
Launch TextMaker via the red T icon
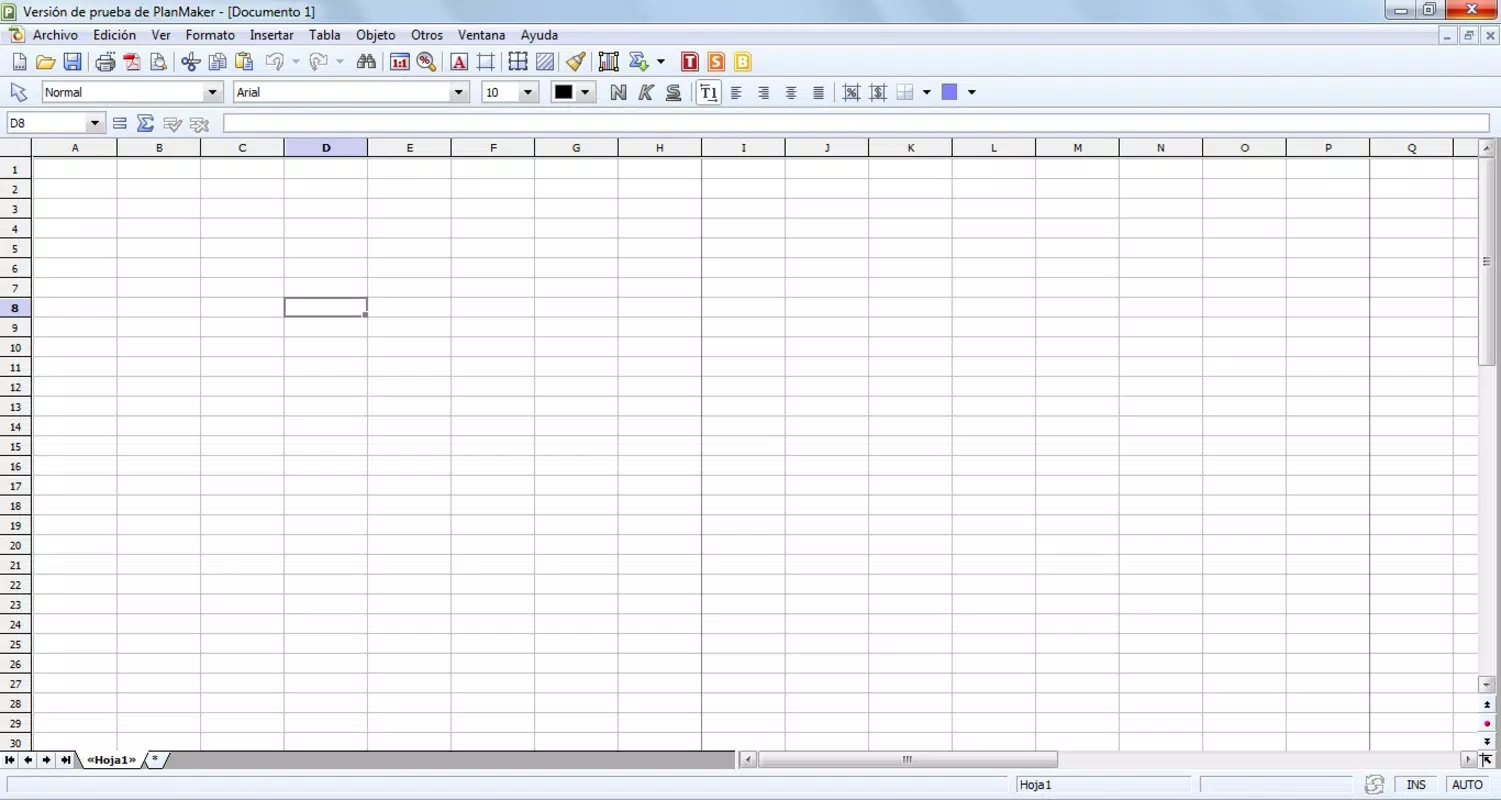[x=690, y=62]
